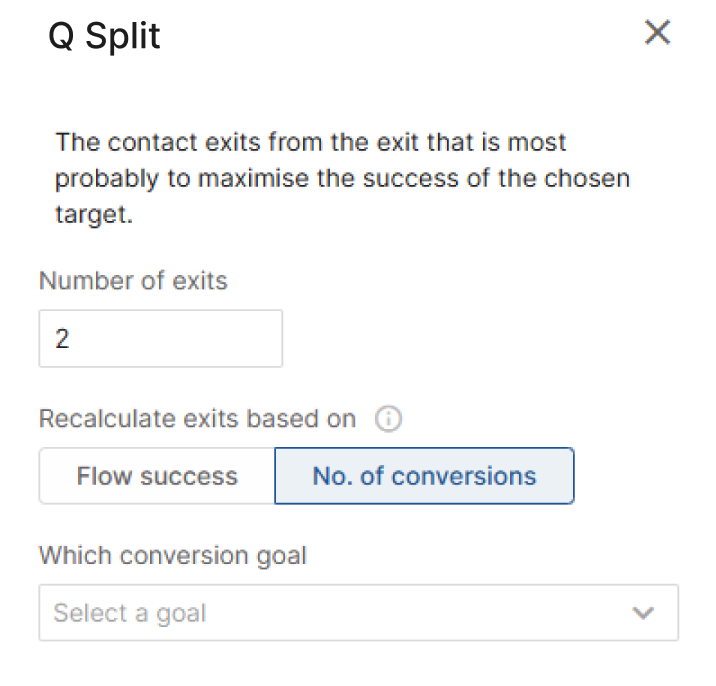The image size is (716, 686).
Task: Dismiss the panel with the X icon
Action: (x=657, y=32)
